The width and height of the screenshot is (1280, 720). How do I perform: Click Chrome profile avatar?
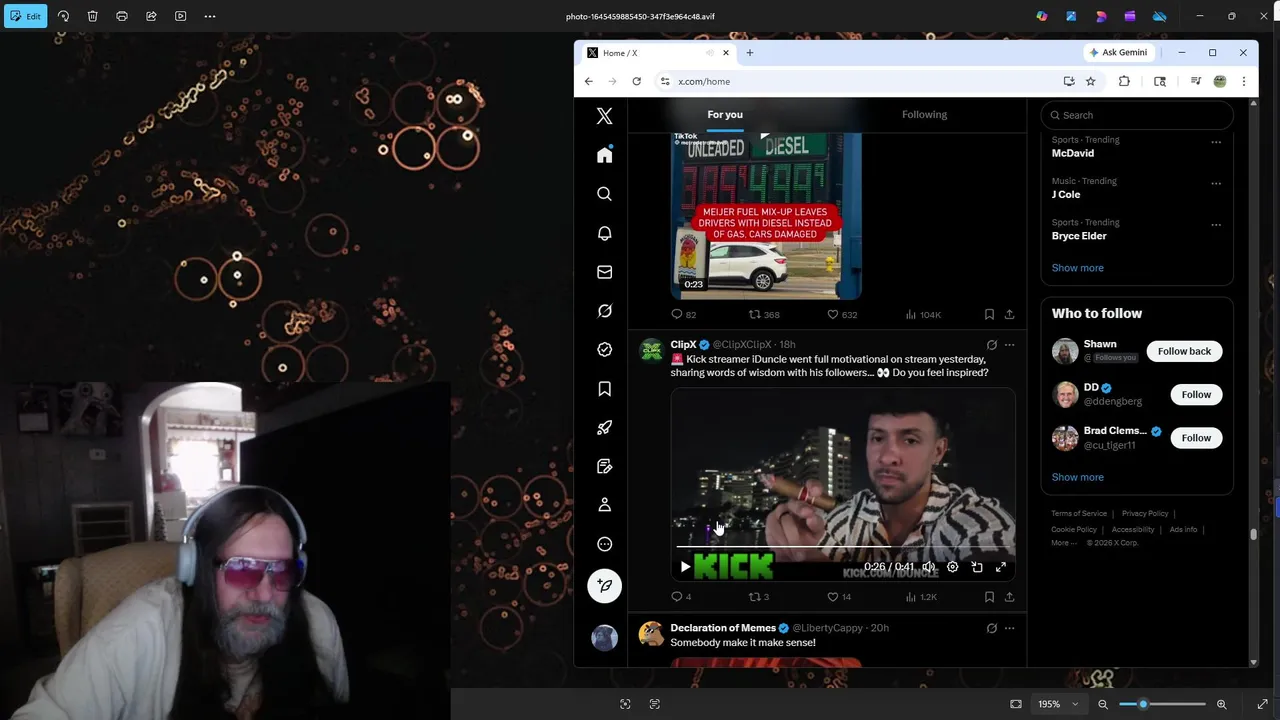1220,81
